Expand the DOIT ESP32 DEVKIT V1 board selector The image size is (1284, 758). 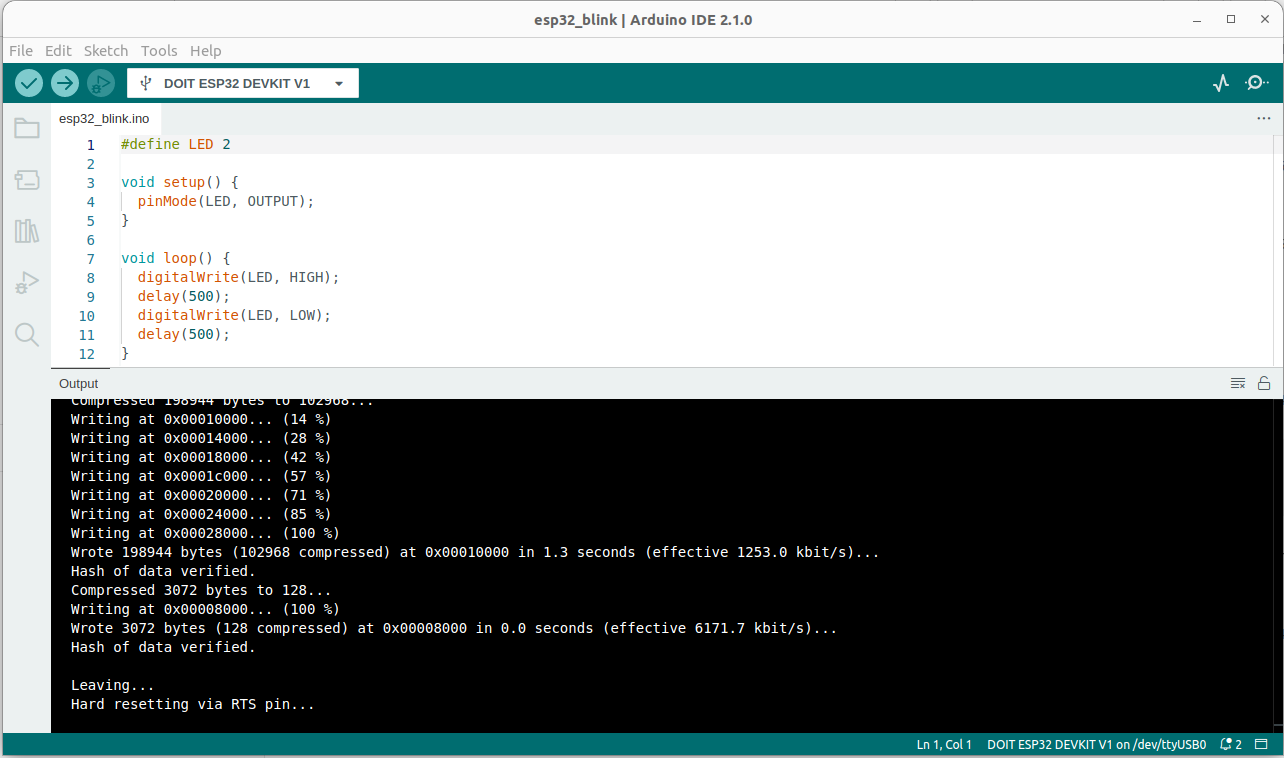coord(243,84)
